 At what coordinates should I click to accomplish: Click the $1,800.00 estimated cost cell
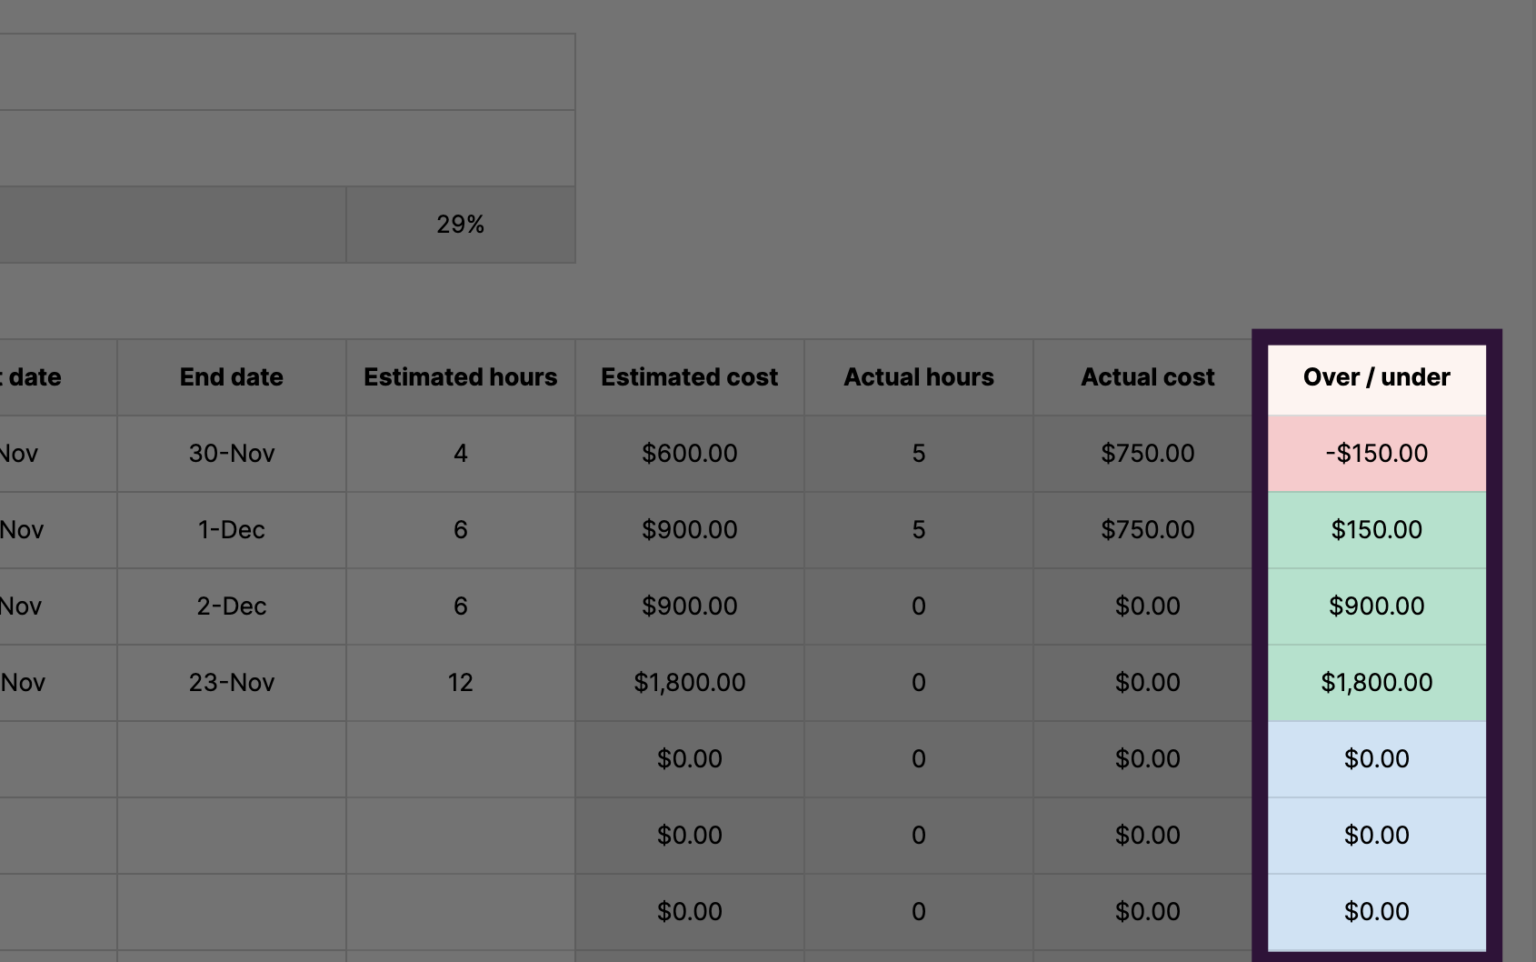pos(689,682)
